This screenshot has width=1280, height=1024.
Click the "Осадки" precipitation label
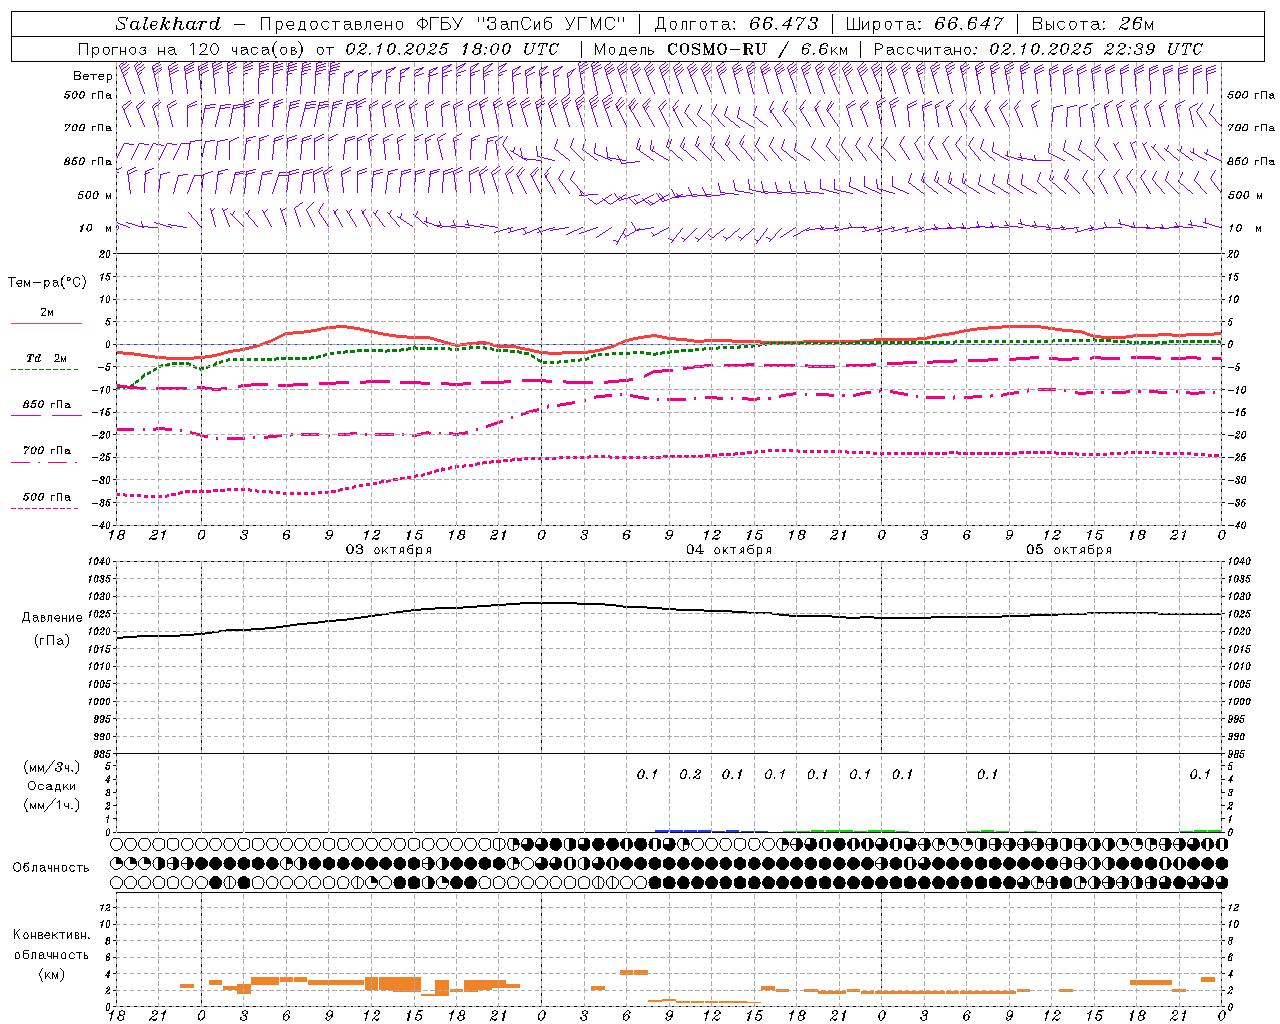pyautogui.click(x=52, y=786)
